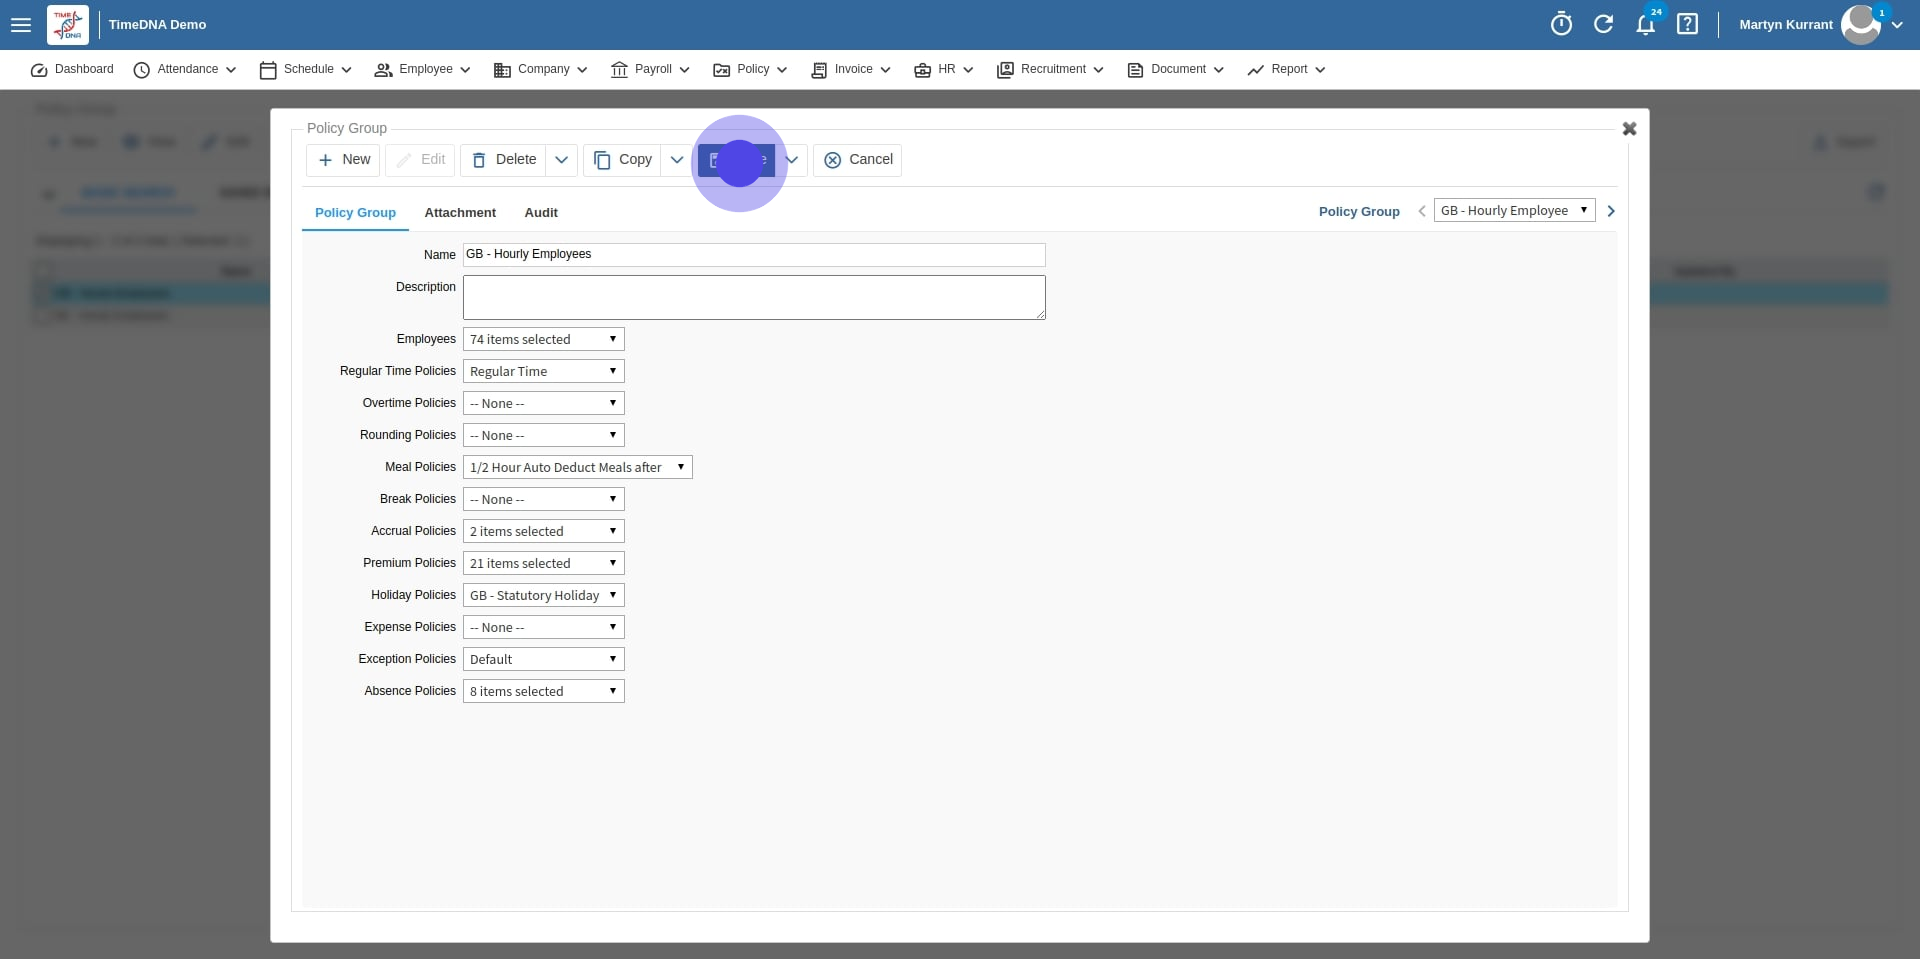Click the disabled Edit button
The image size is (1920, 959).
(x=420, y=160)
